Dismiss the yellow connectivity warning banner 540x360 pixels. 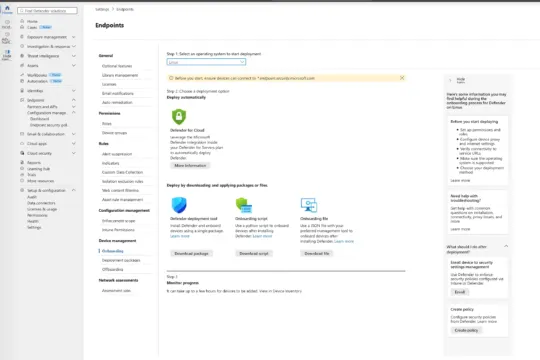[402, 78]
